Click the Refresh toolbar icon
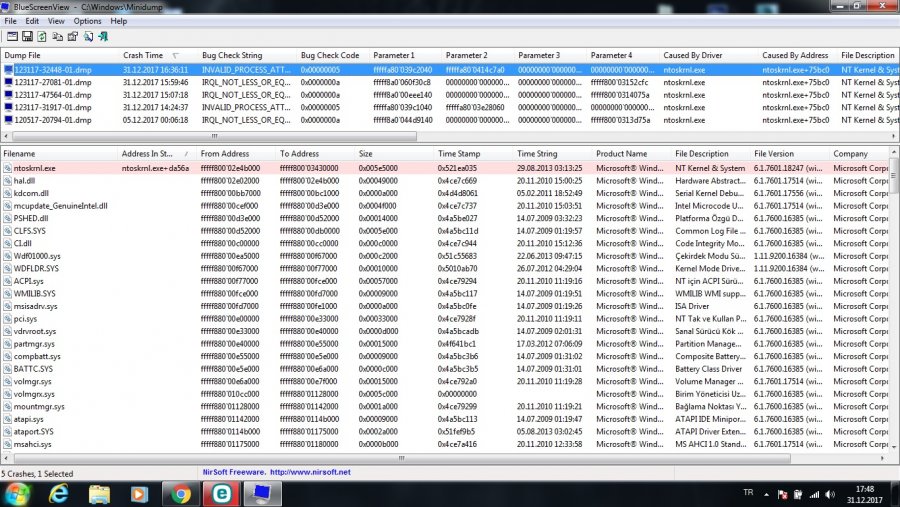900x507 pixels. point(42,37)
